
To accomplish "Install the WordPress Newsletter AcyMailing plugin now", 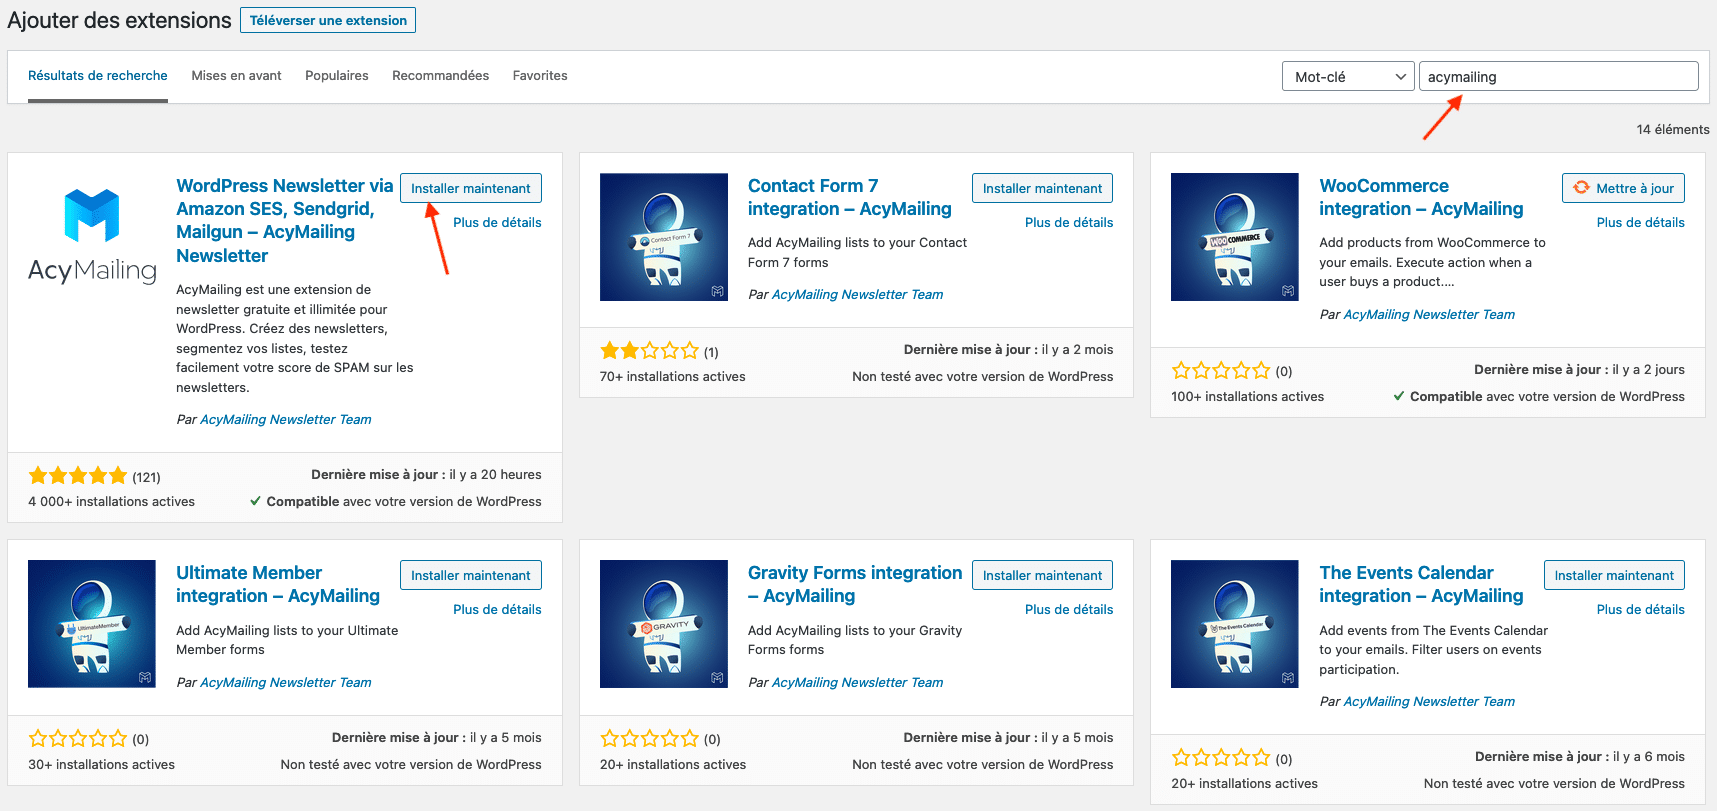I will (470, 188).
